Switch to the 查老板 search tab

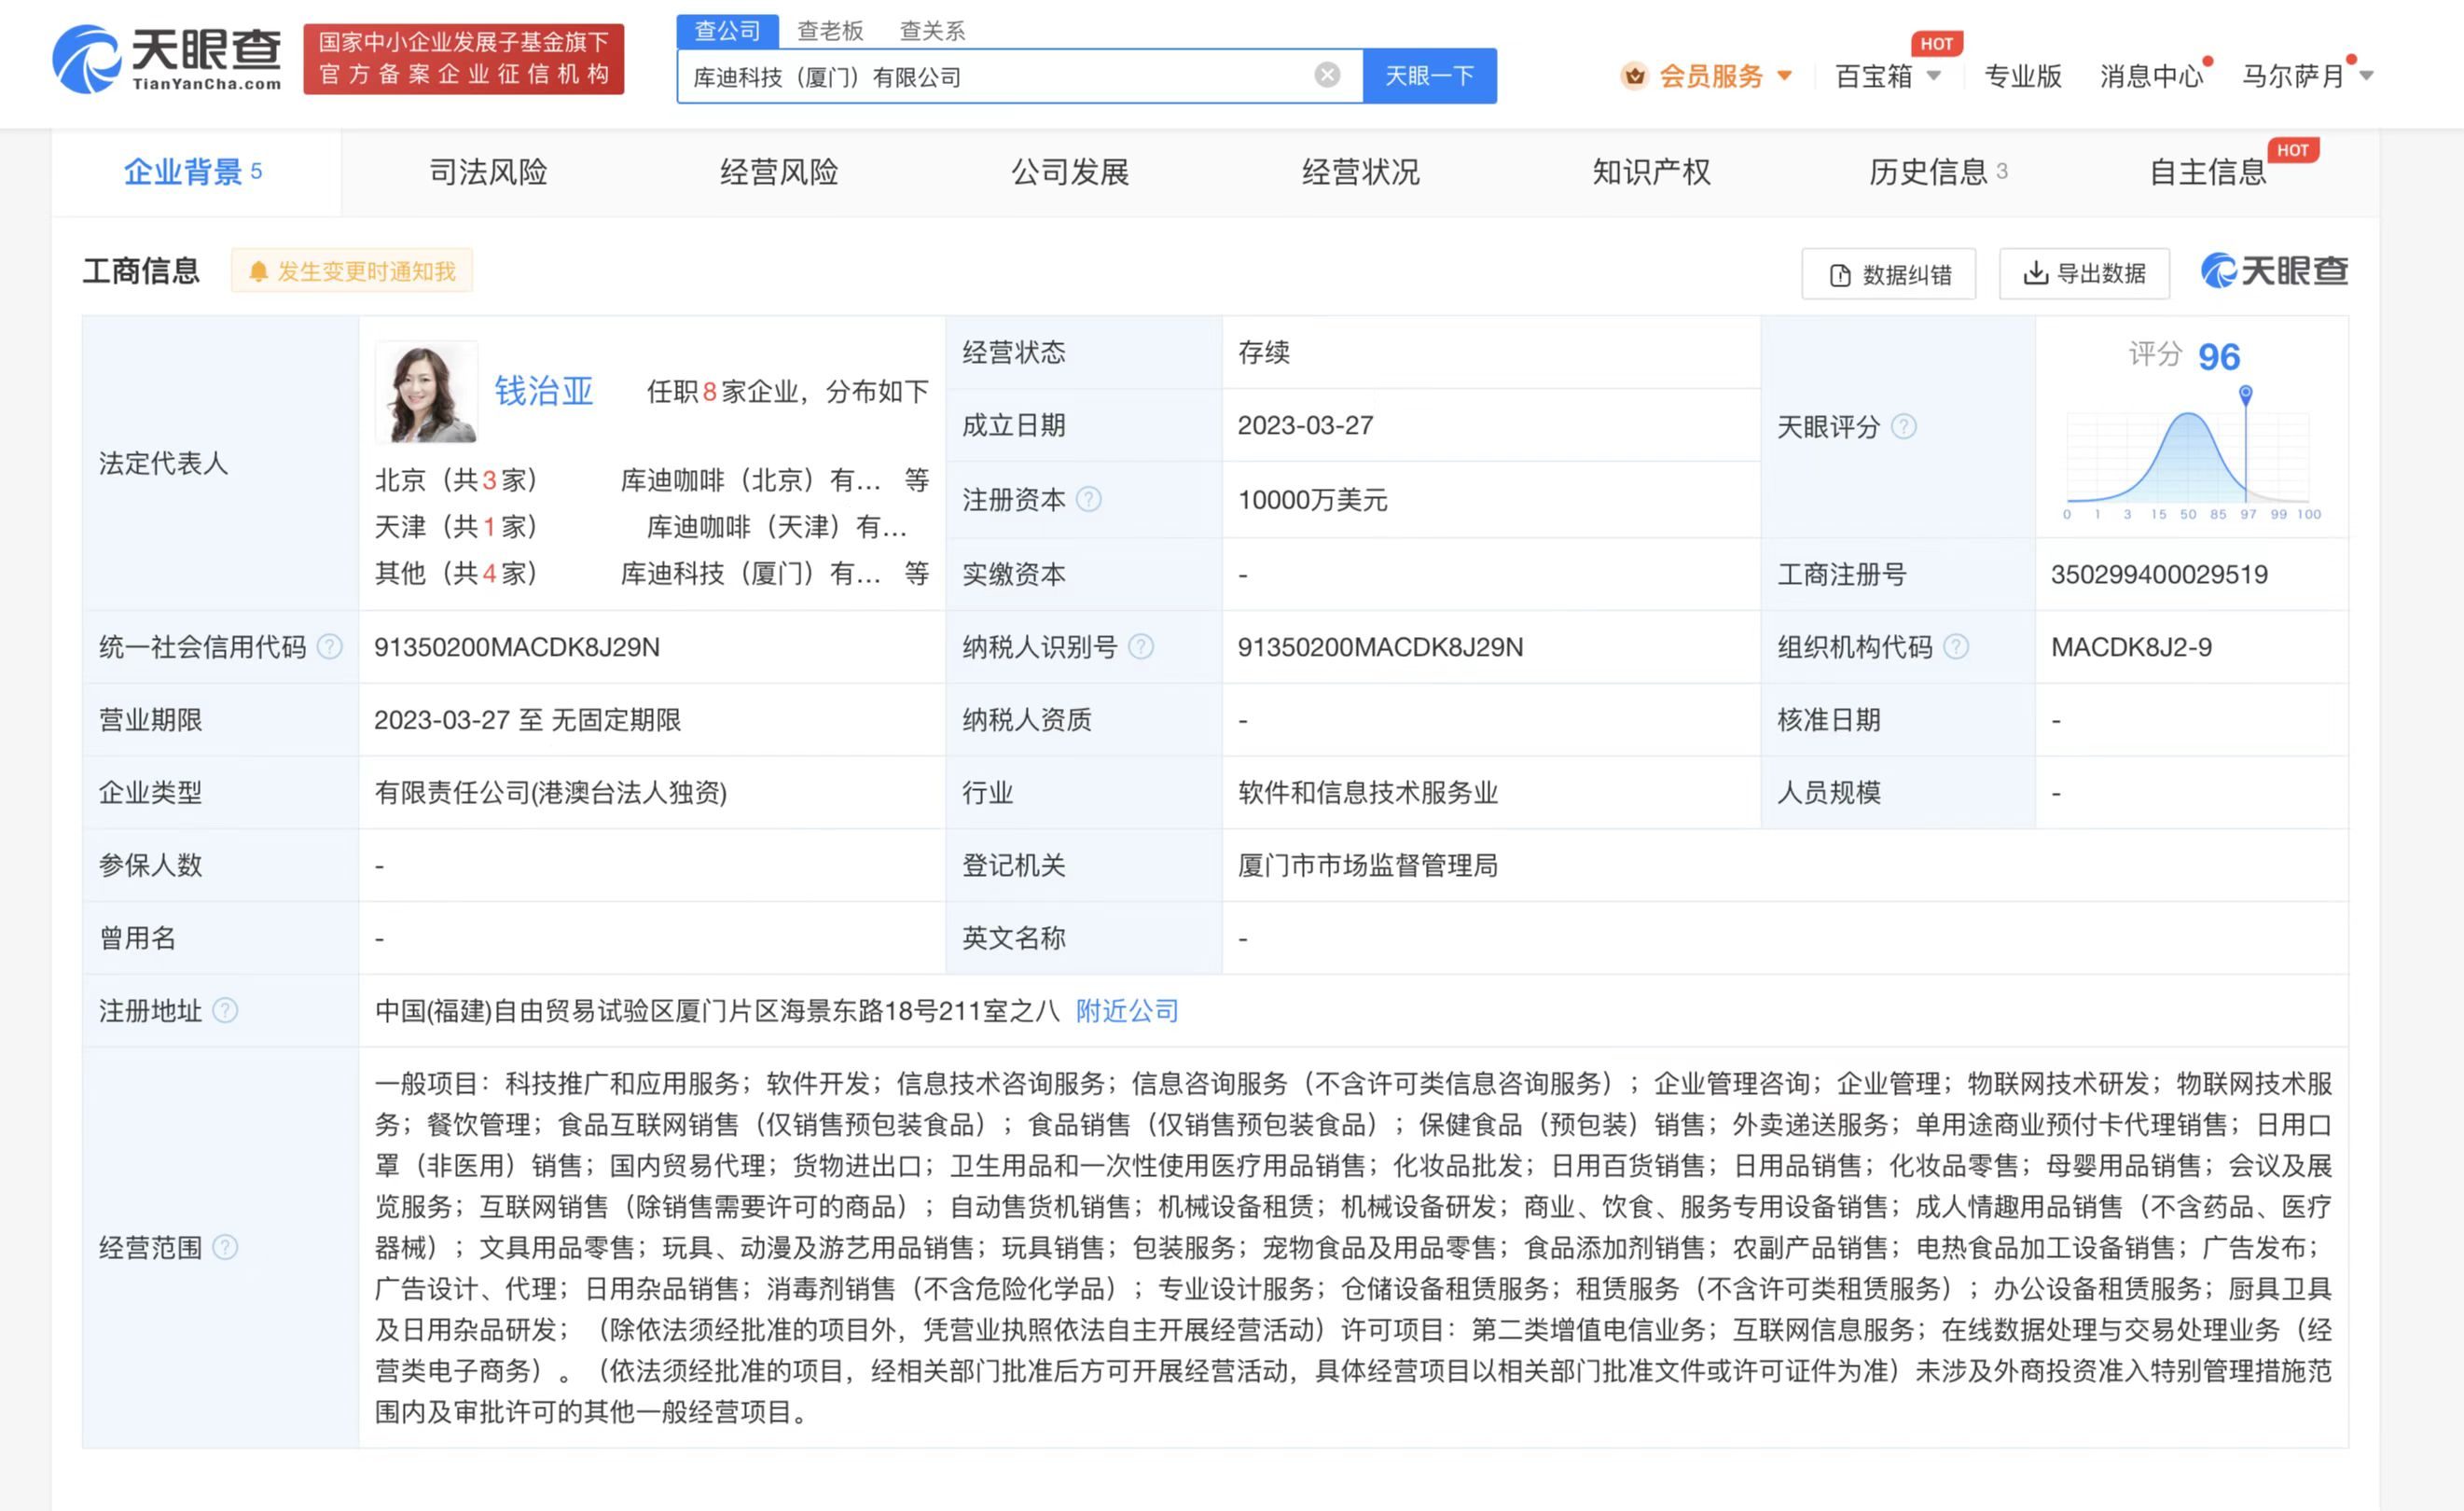[830, 31]
